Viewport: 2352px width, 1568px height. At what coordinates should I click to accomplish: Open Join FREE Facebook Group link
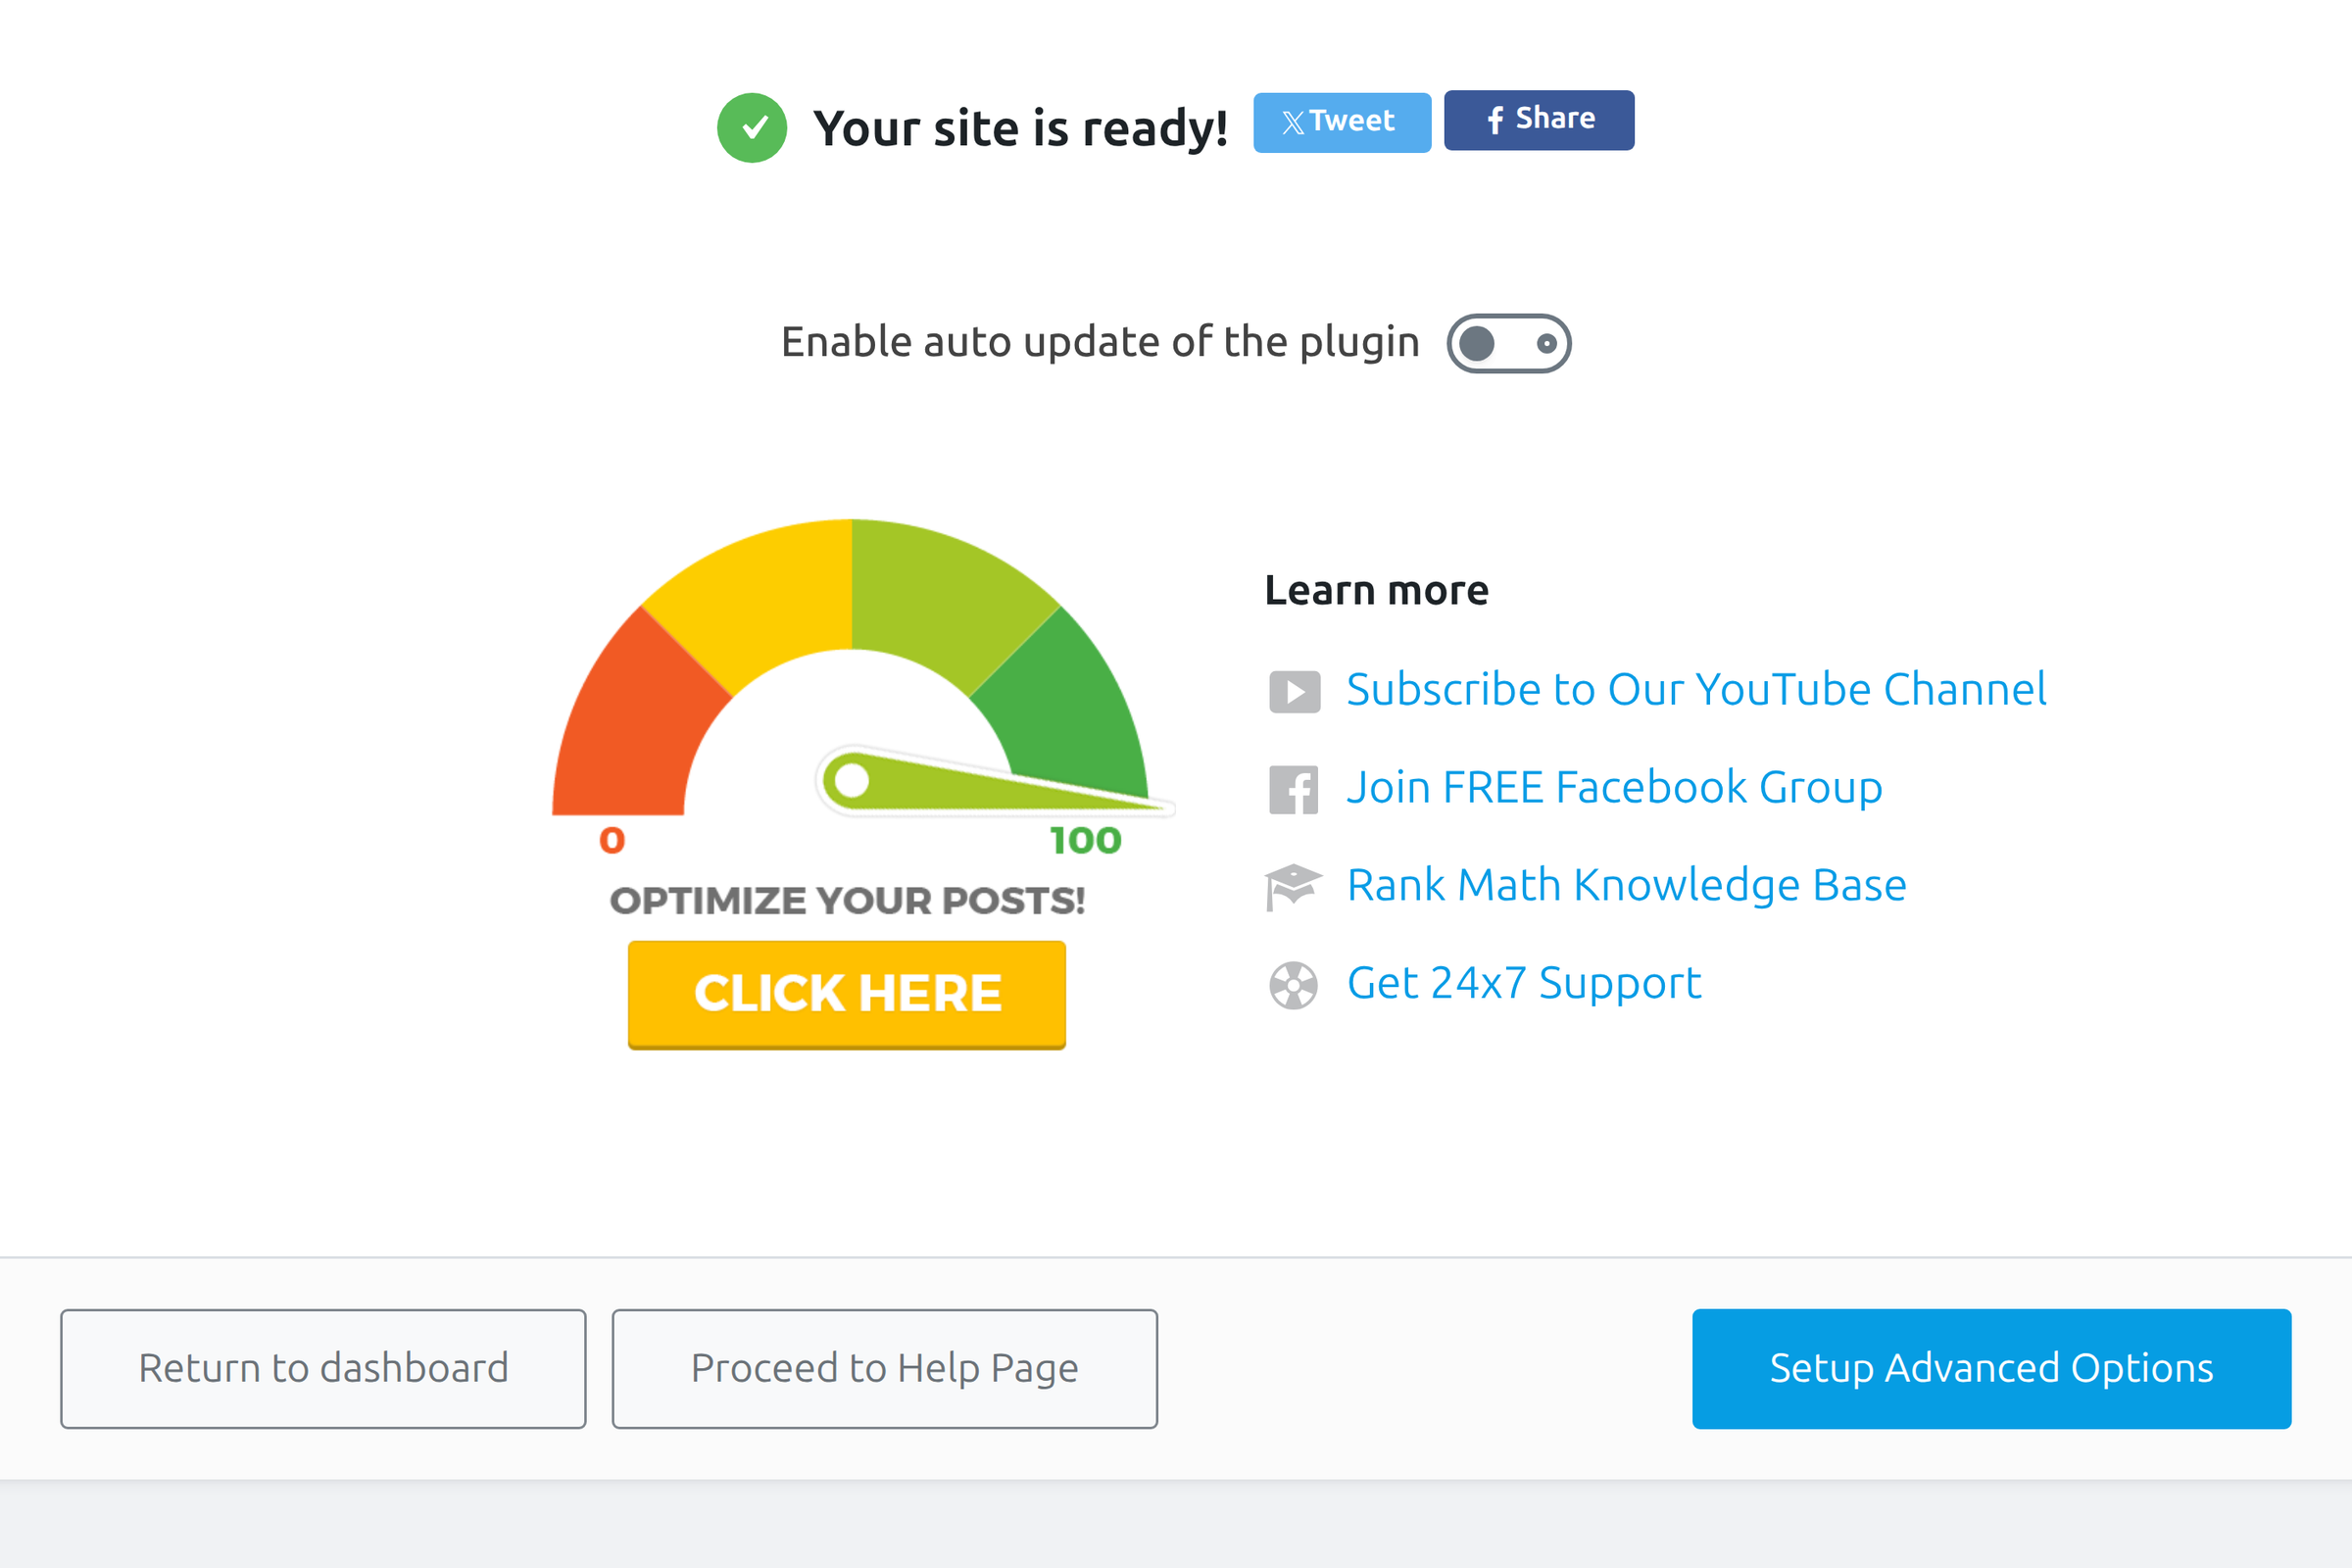coord(1614,788)
